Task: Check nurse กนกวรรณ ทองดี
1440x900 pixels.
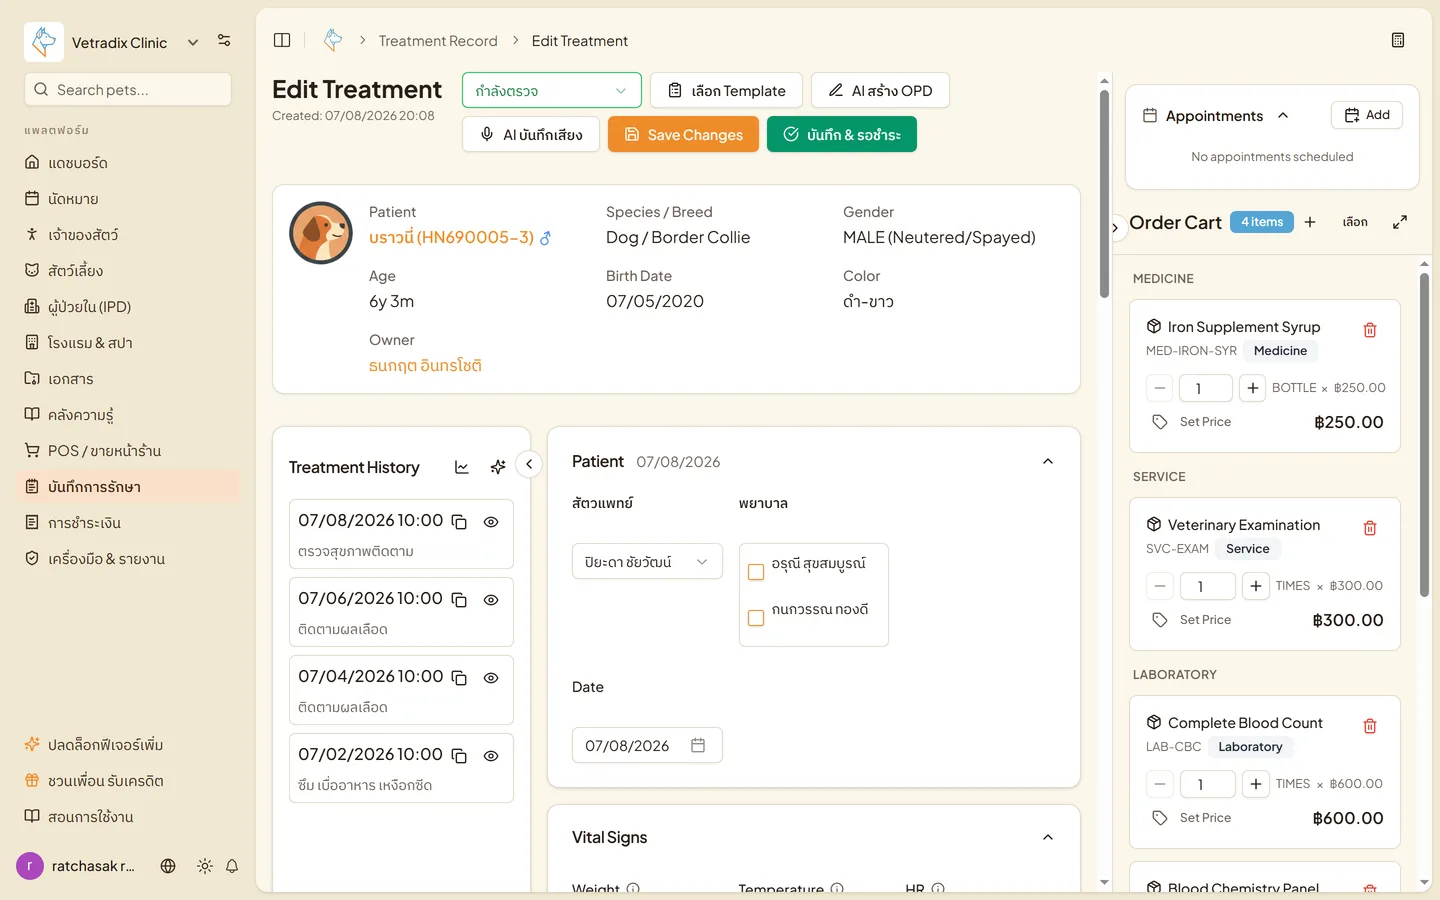Action: [756, 618]
